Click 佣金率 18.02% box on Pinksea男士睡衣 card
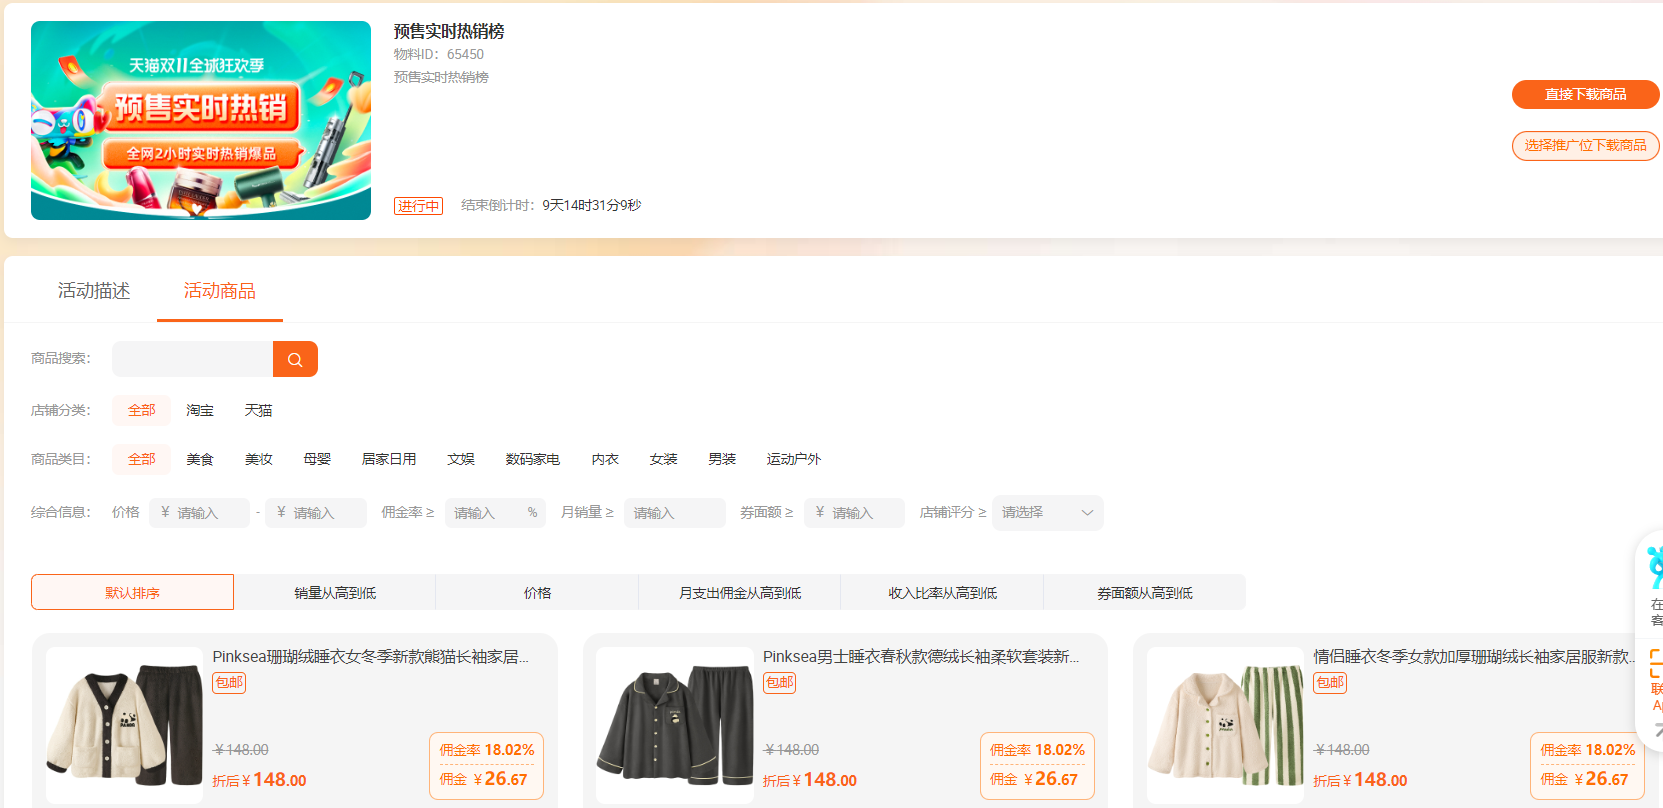Image resolution: width=1663 pixels, height=808 pixels. pos(1037,765)
